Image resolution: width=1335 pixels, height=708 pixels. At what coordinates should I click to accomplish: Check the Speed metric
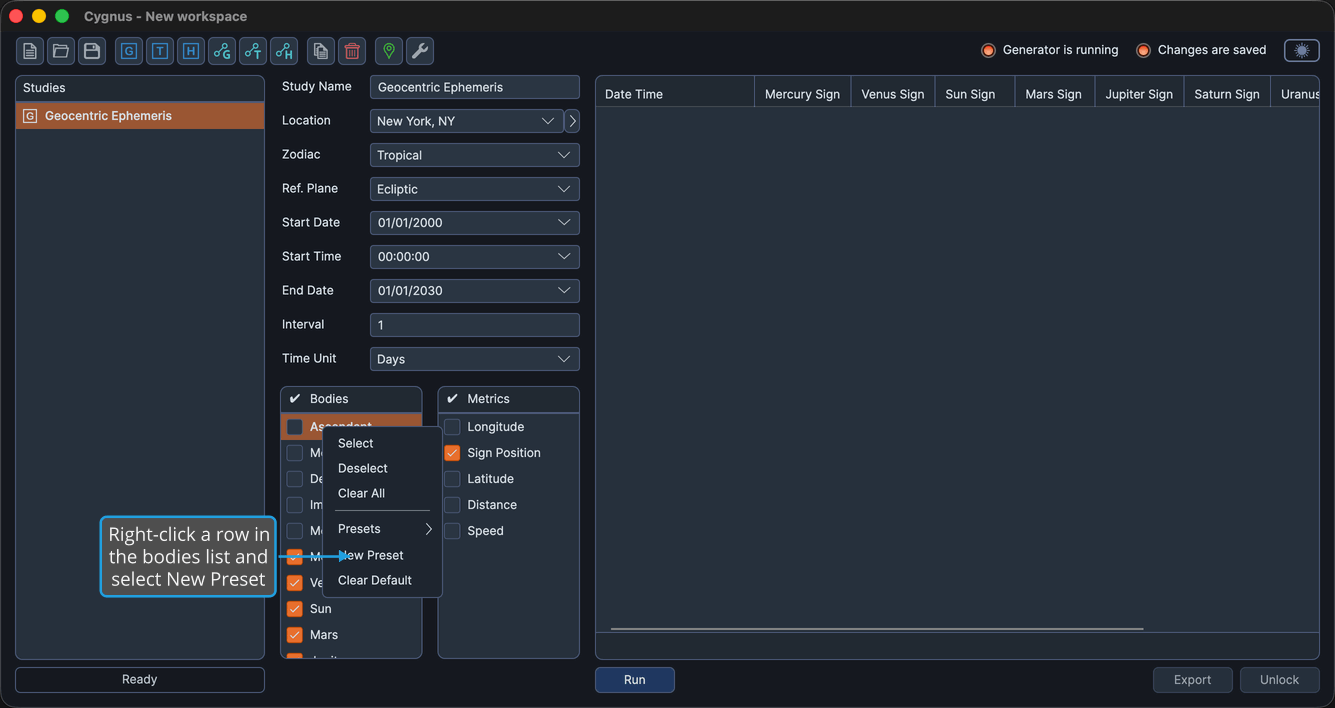[452, 531]
